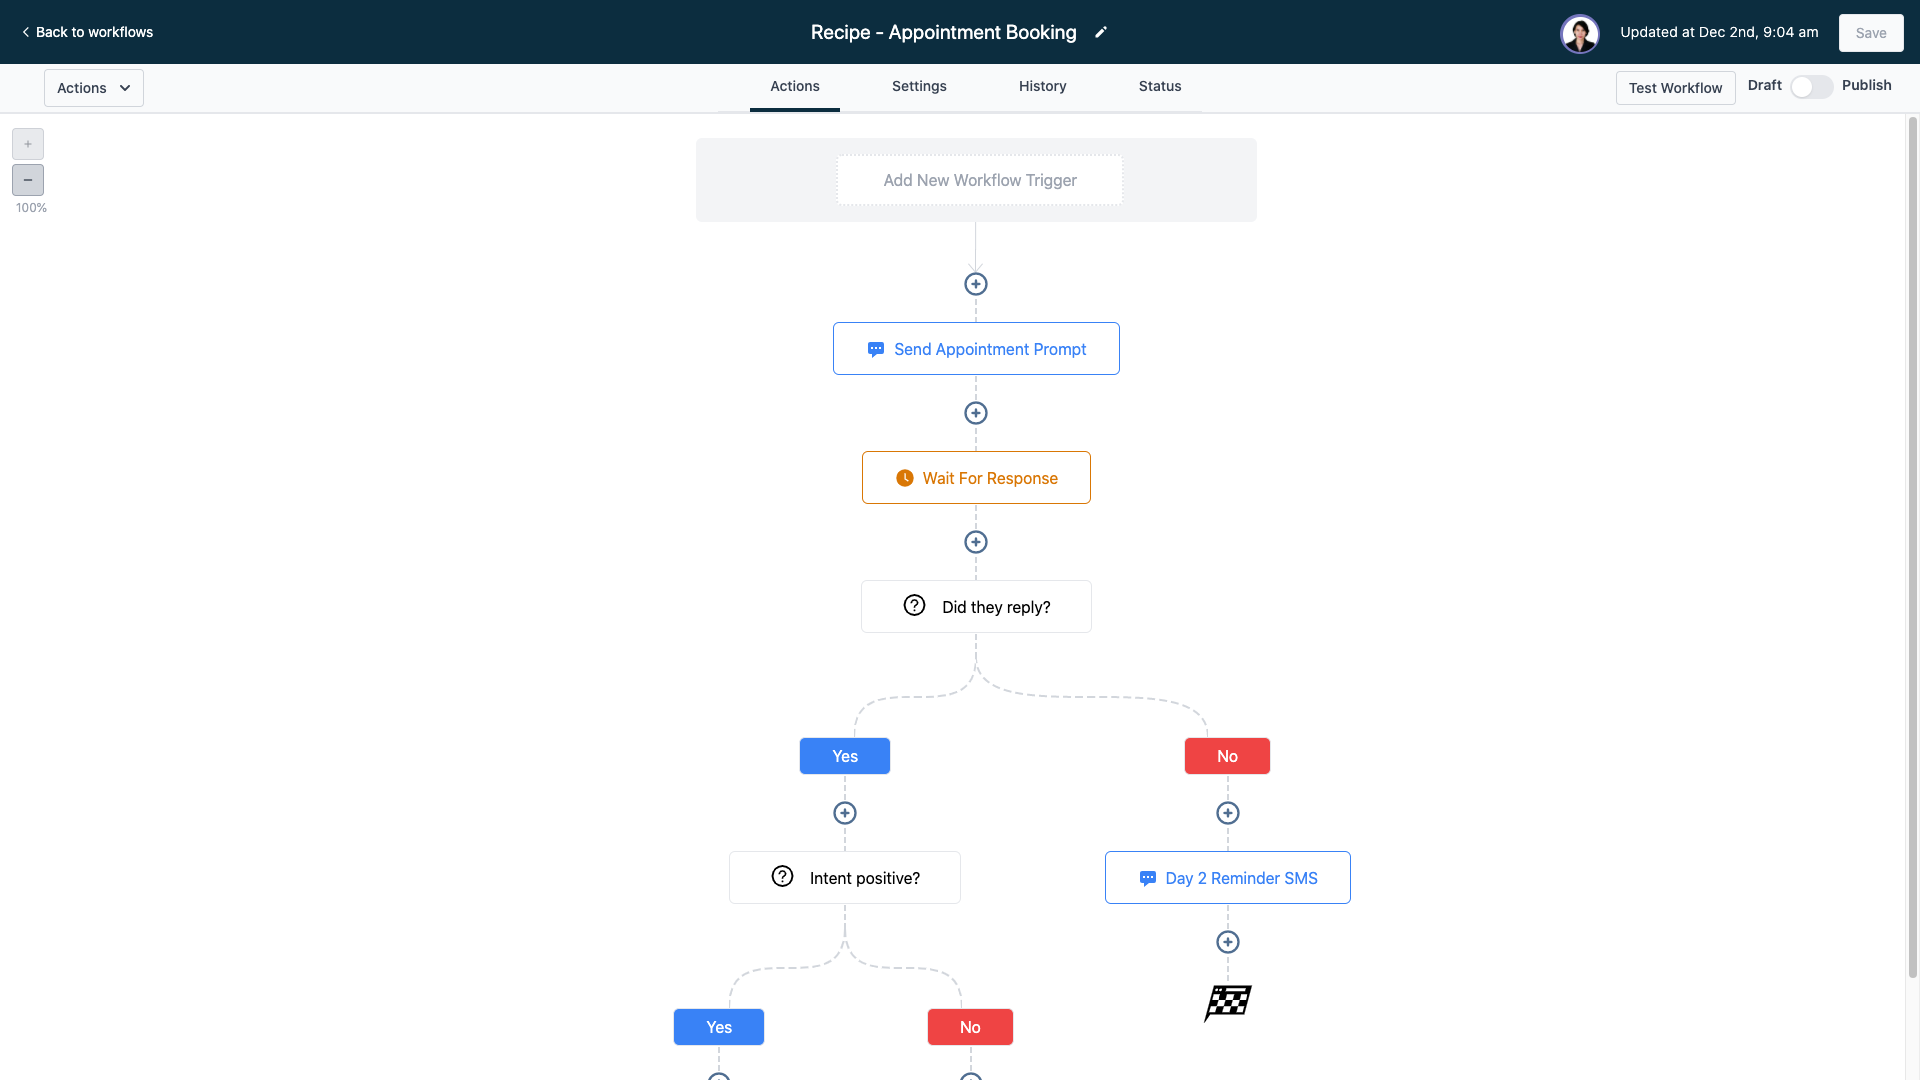Click the zoom in plus button
Viewport: 1920px width, 1080px height.
click(x=28, y=144)
